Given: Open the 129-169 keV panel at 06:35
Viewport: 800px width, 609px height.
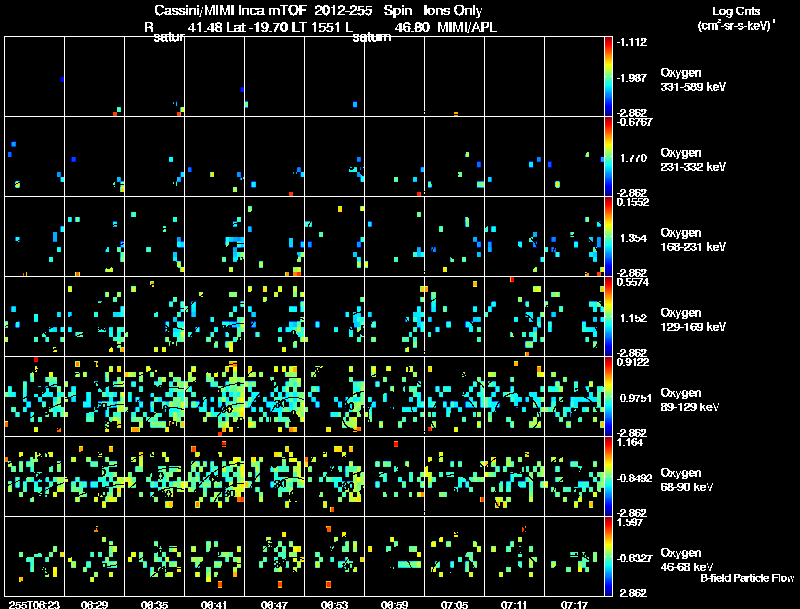Looking at the screenshot, I should pyautogui.click(x=155, y=317).
